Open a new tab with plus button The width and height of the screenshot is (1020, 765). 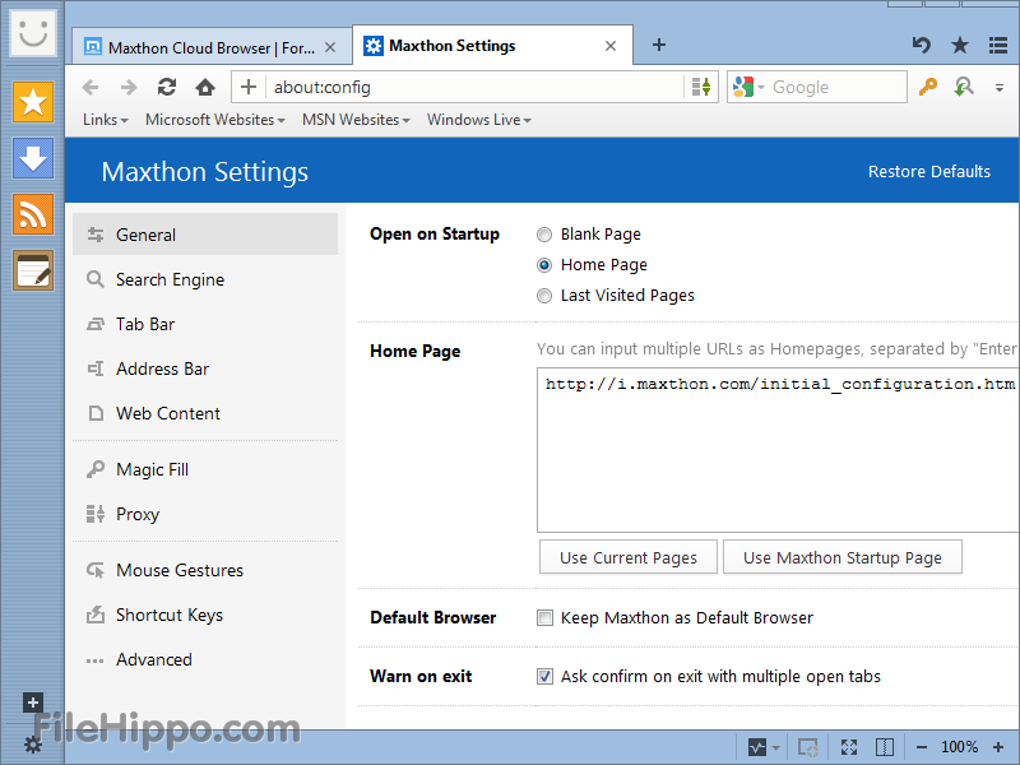click(x=659, y=45)
